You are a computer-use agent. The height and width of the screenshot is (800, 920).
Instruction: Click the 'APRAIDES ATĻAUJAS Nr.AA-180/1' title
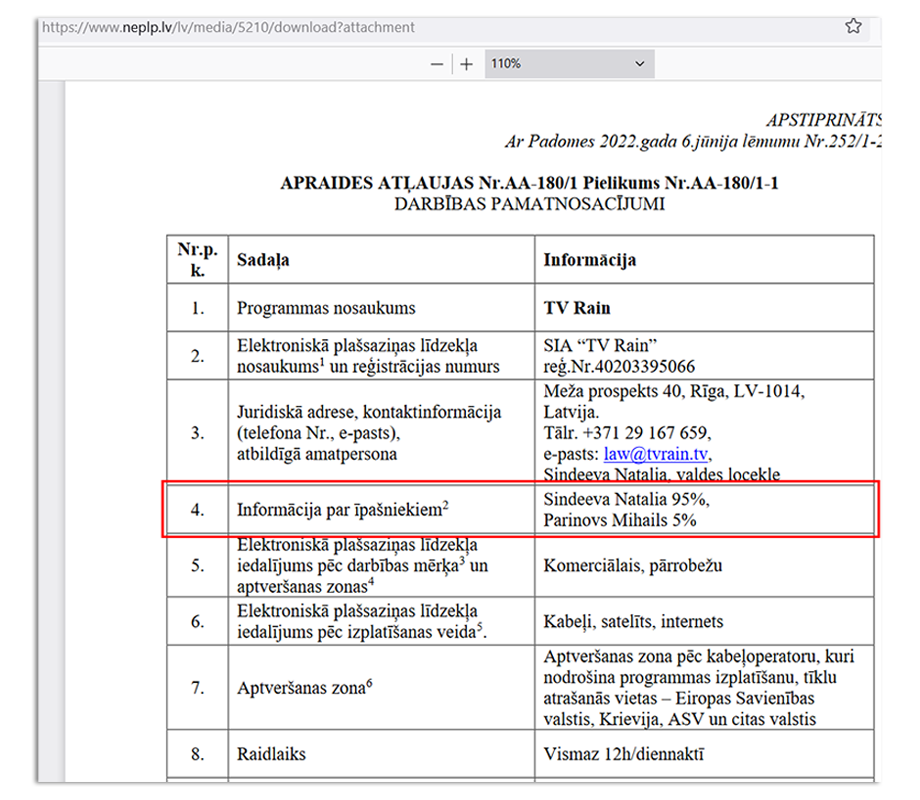(430, 183)
